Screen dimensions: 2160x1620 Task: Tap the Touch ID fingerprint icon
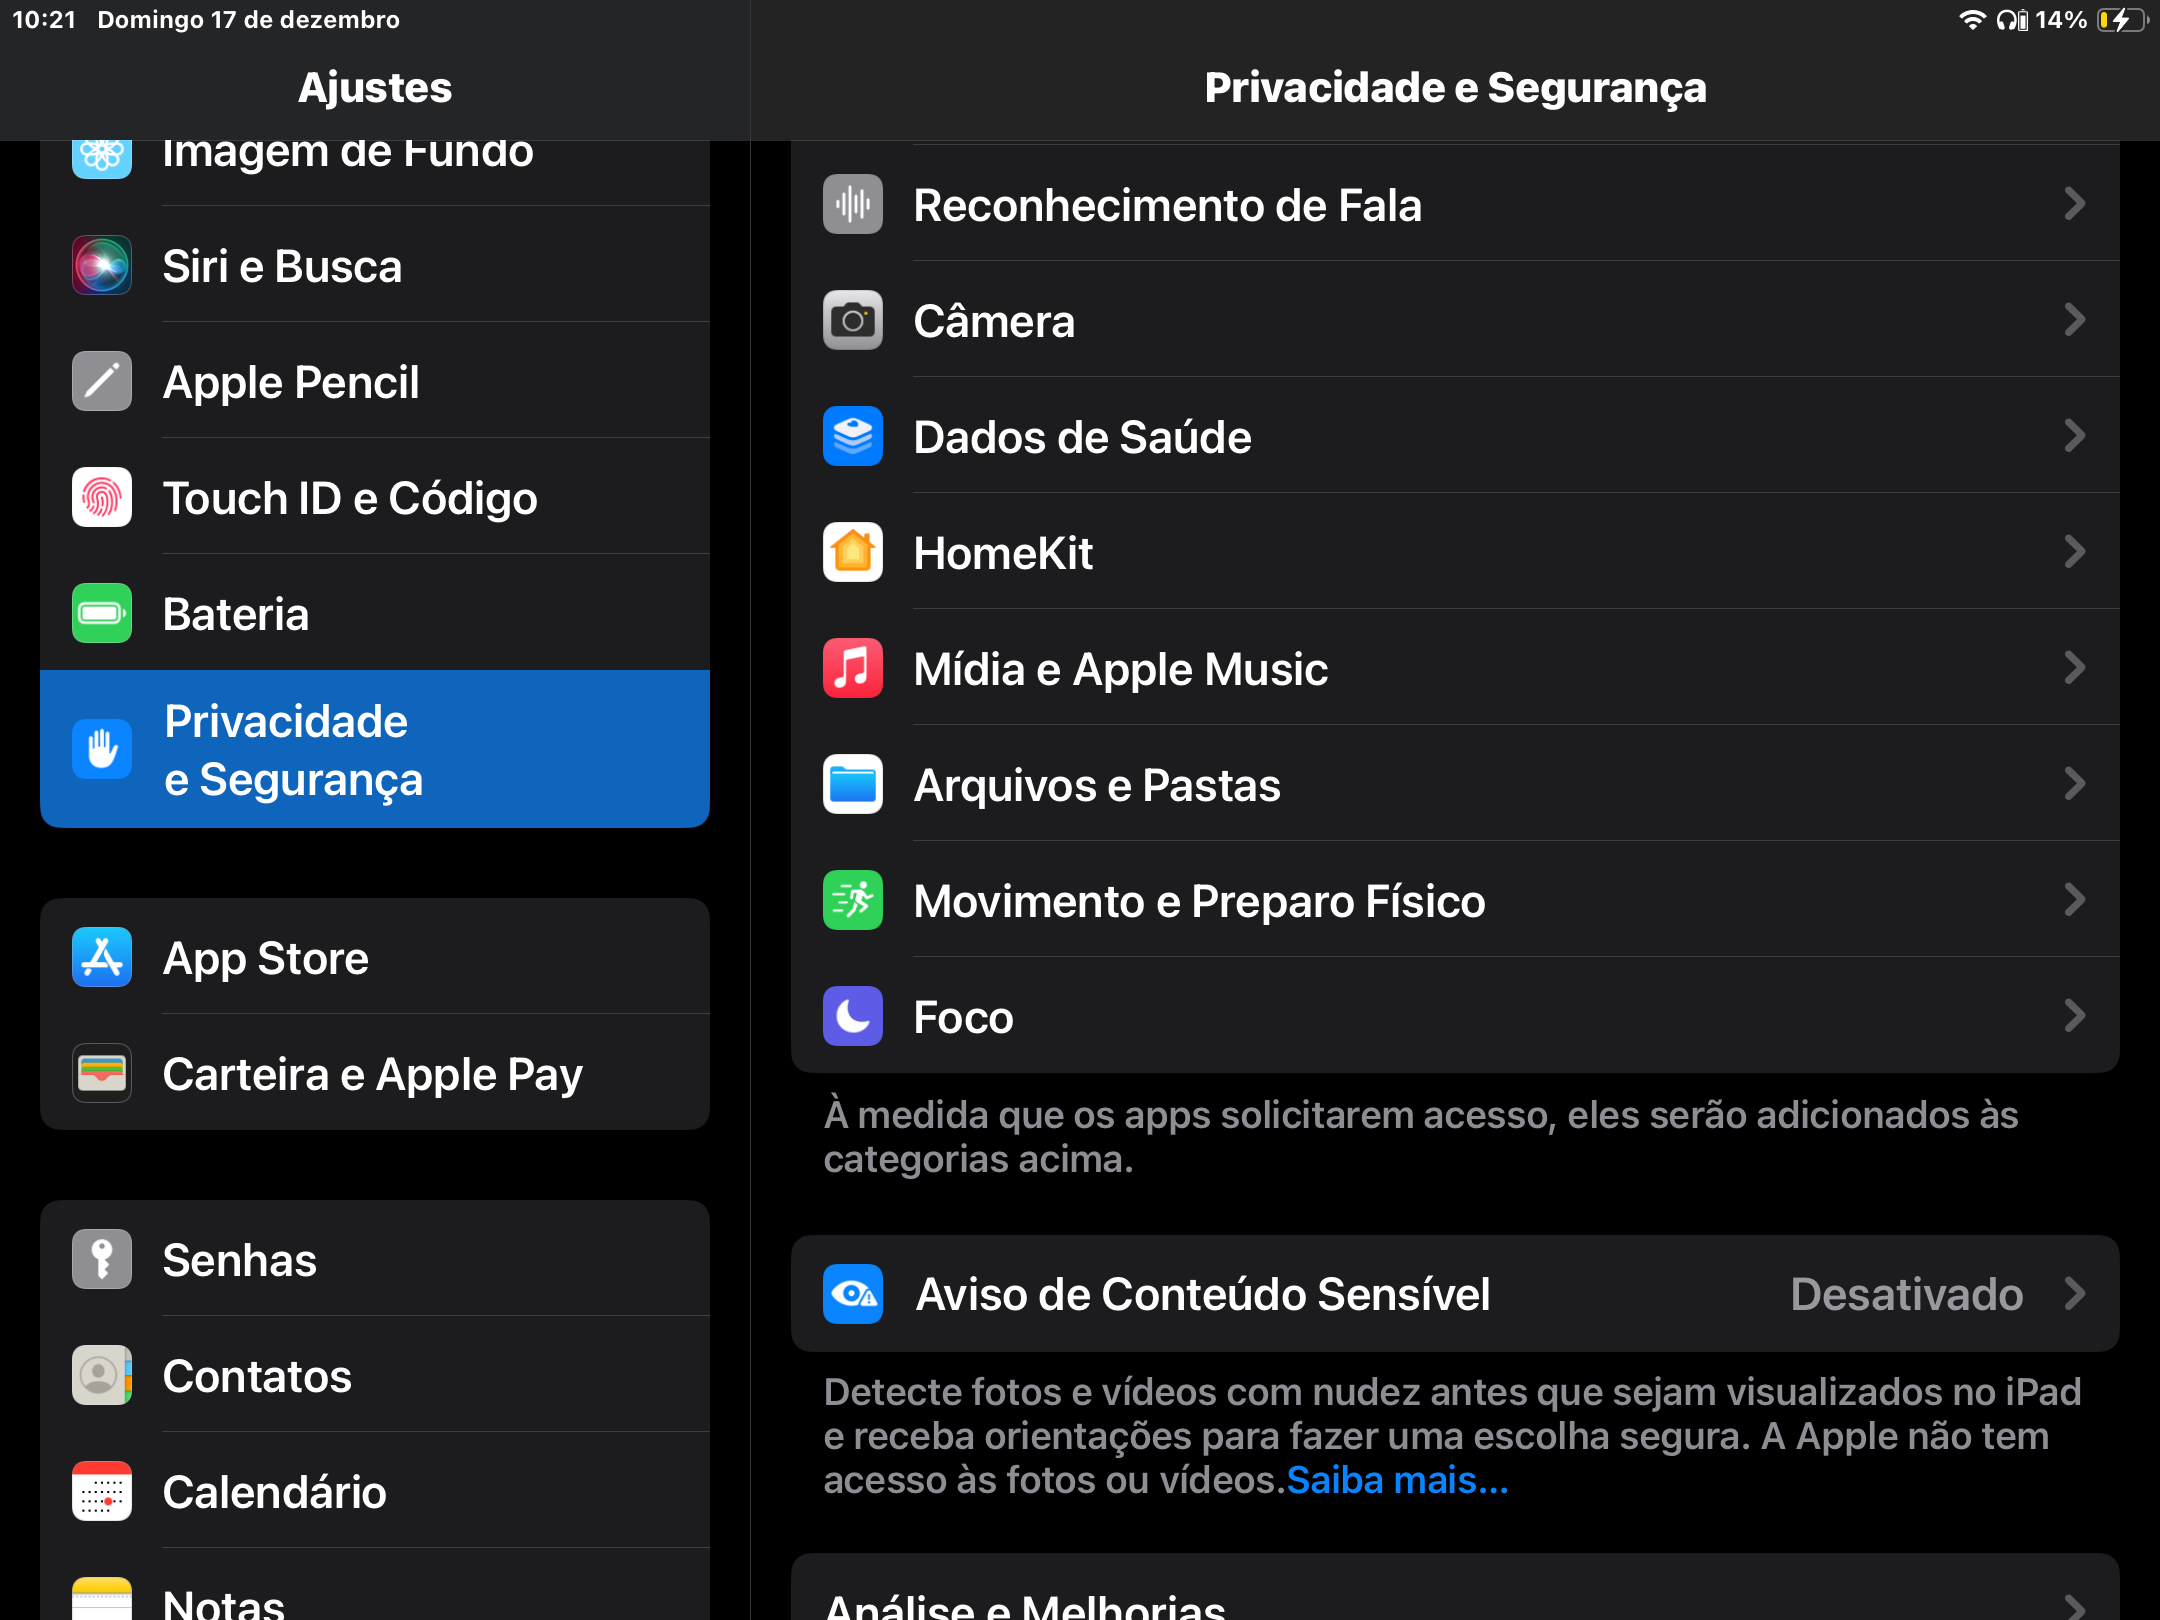pos(102,498)
